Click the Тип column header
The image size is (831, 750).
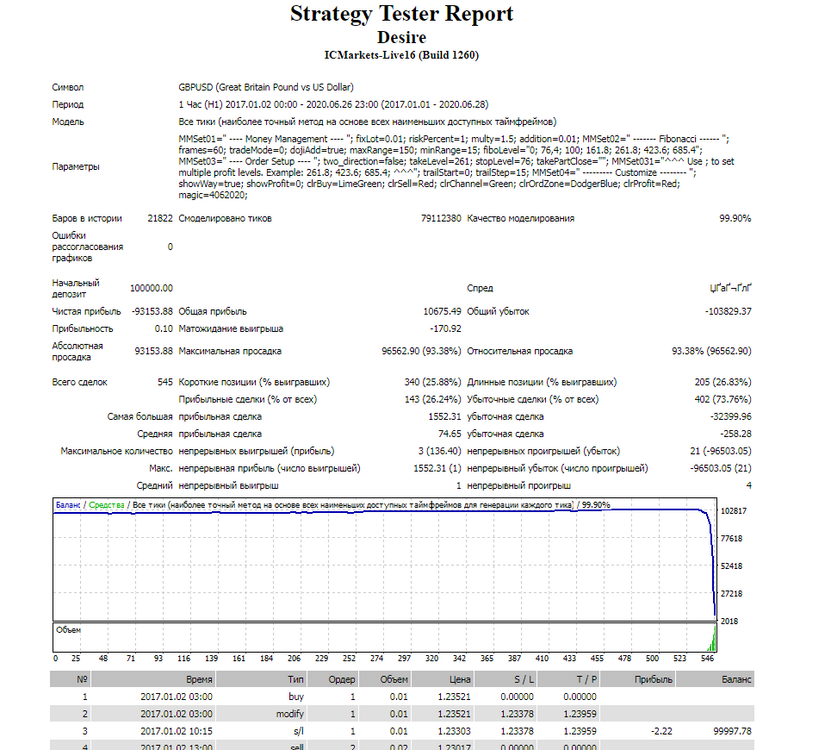tap(262, 679)
